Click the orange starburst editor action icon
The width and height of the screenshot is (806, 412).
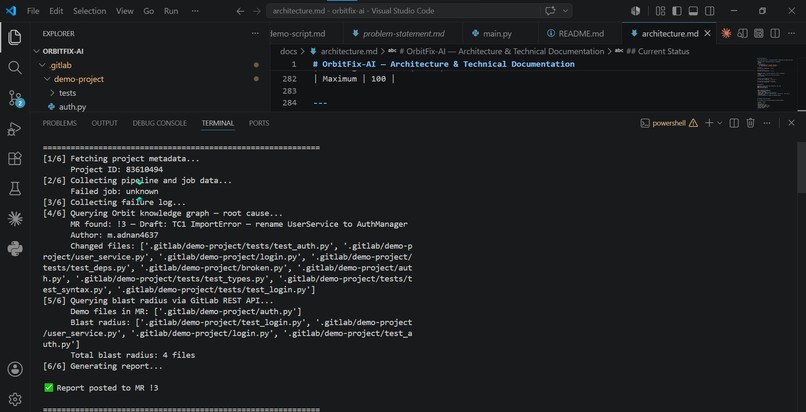click(x=726, y=33)
